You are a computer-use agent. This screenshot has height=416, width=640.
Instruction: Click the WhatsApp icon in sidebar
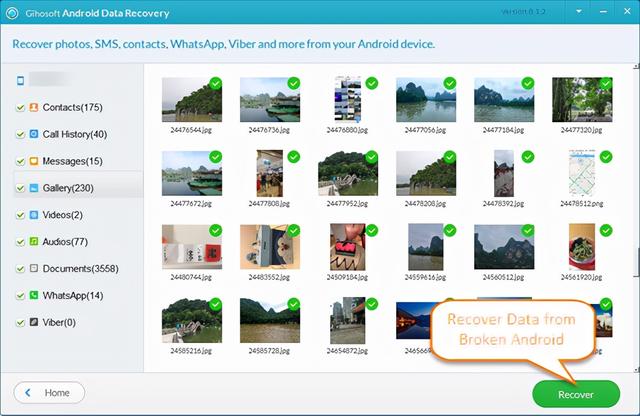pos(34,295)
